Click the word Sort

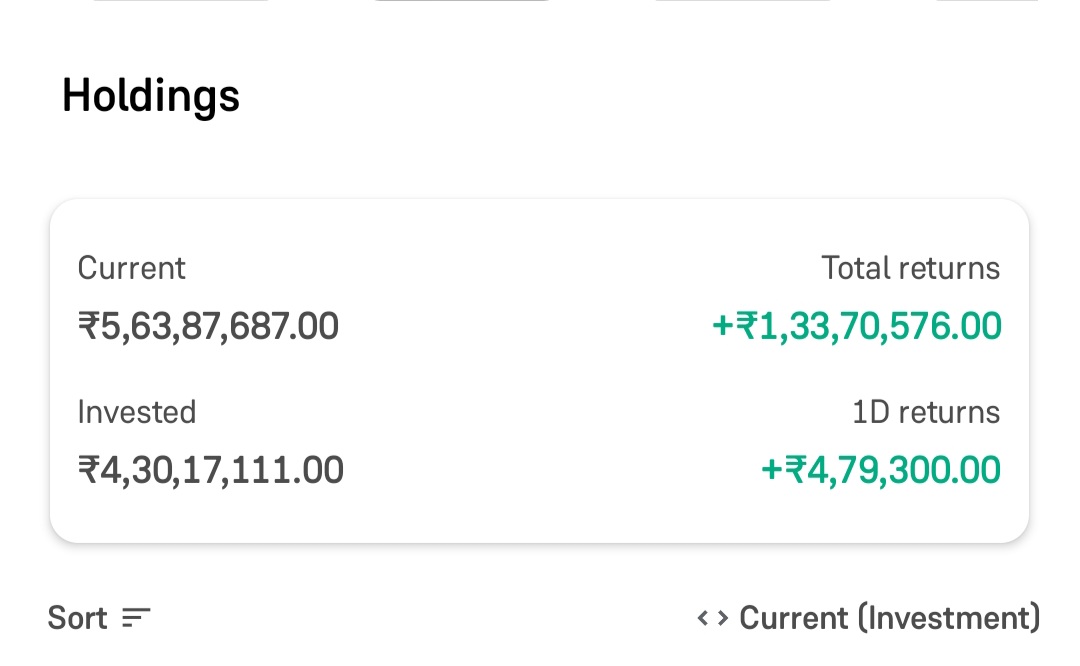click(77, 619)
